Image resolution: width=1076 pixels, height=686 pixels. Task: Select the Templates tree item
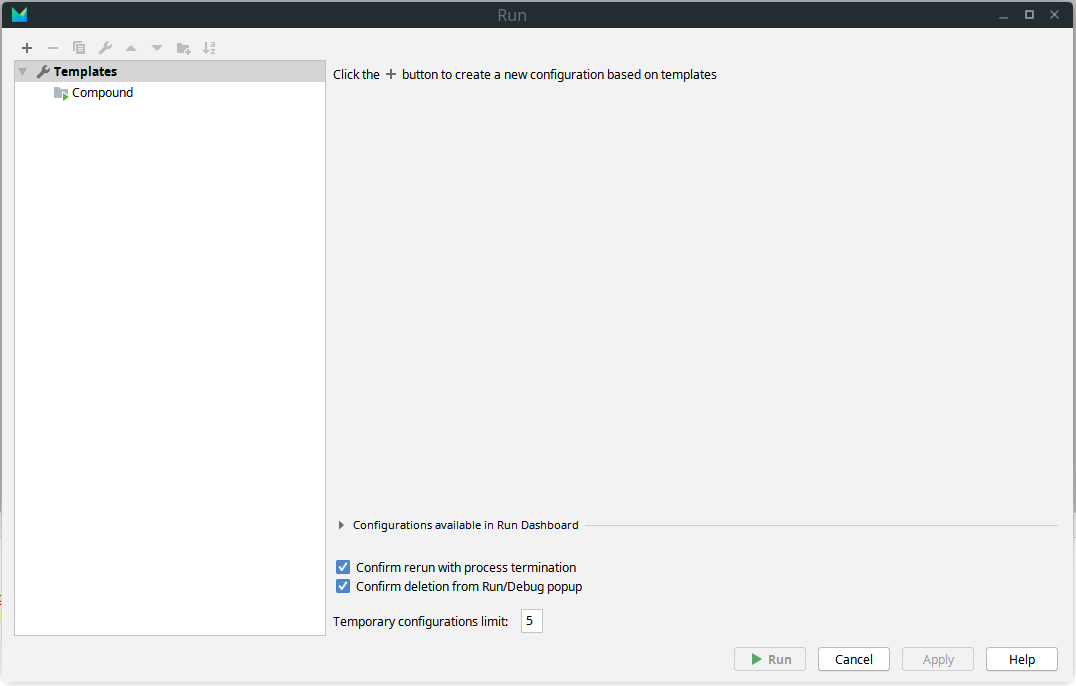click(x=85, y=72)
